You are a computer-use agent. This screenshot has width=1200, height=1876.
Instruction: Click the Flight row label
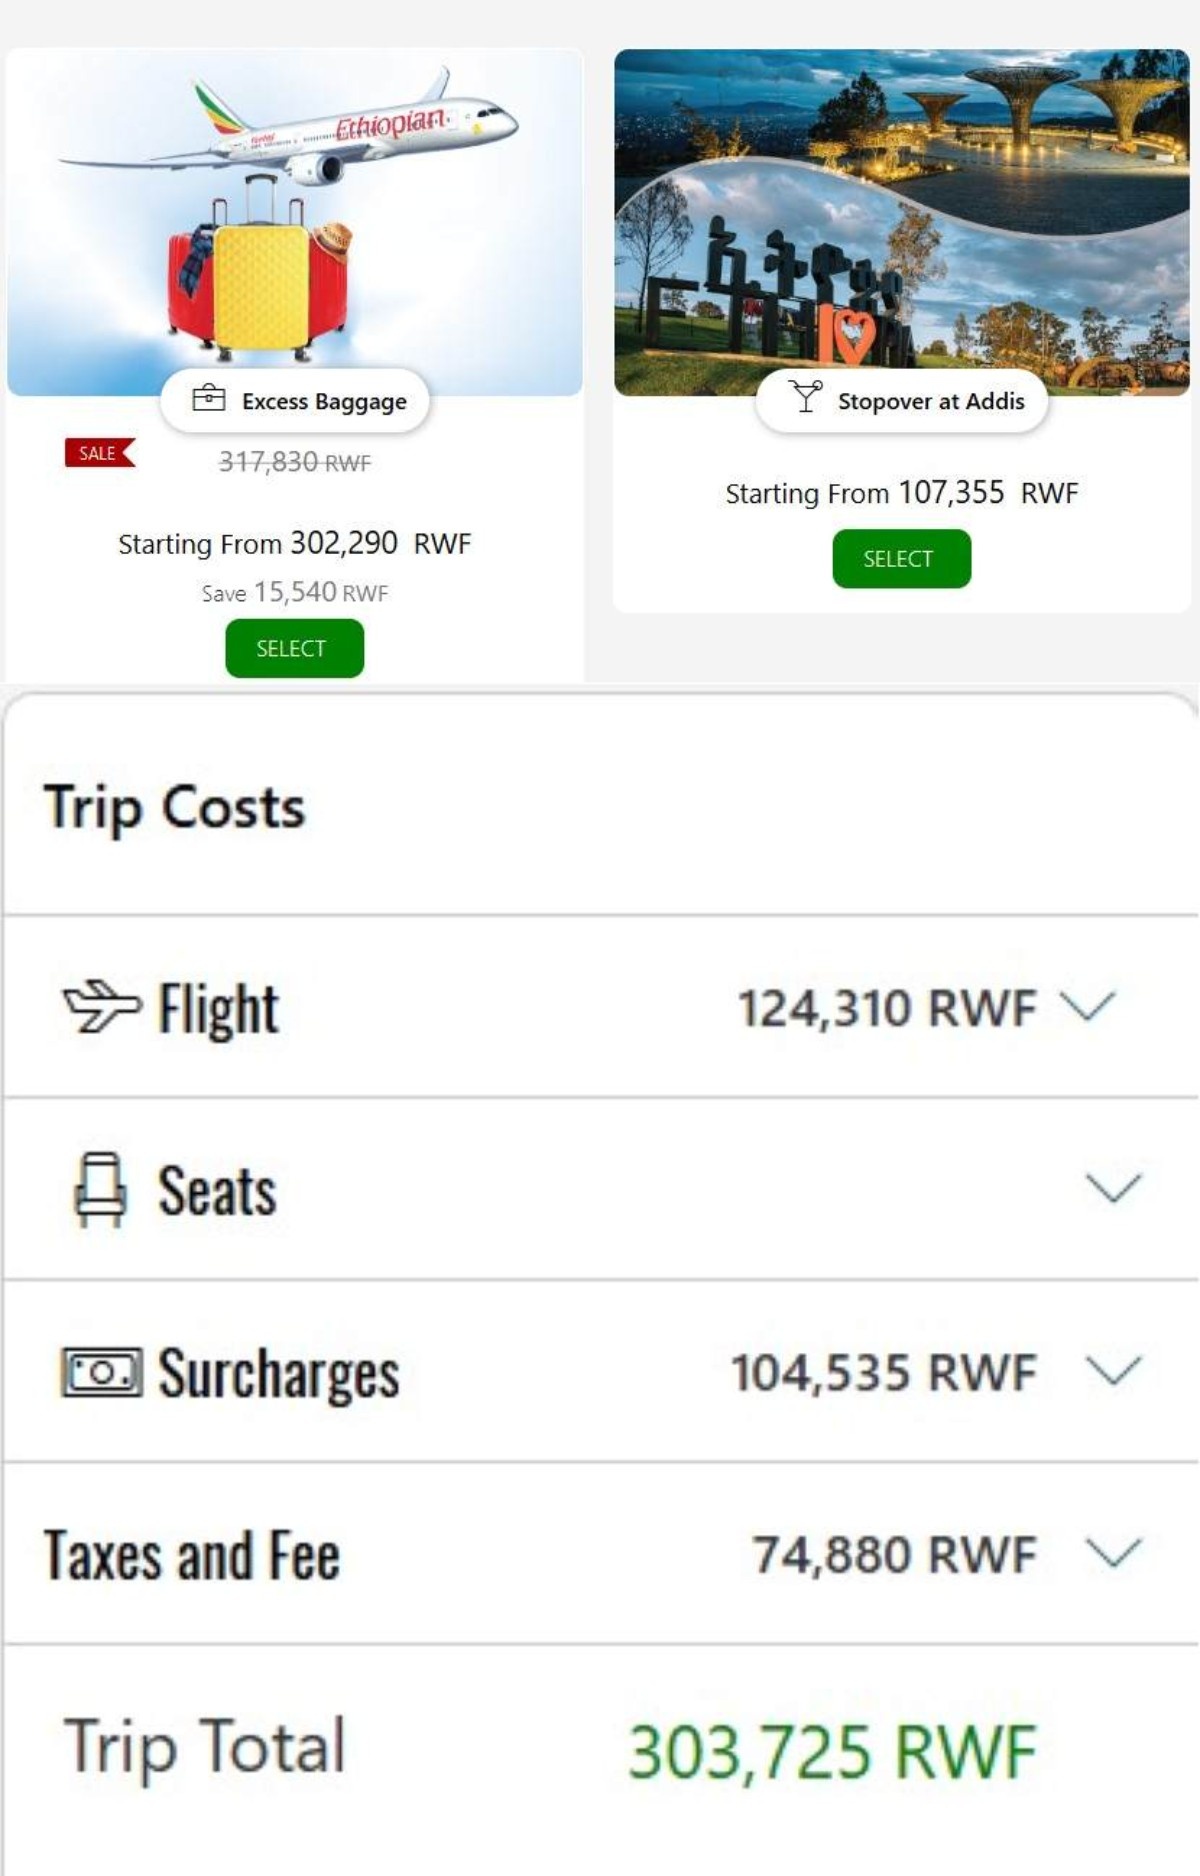pos(218,1008)
